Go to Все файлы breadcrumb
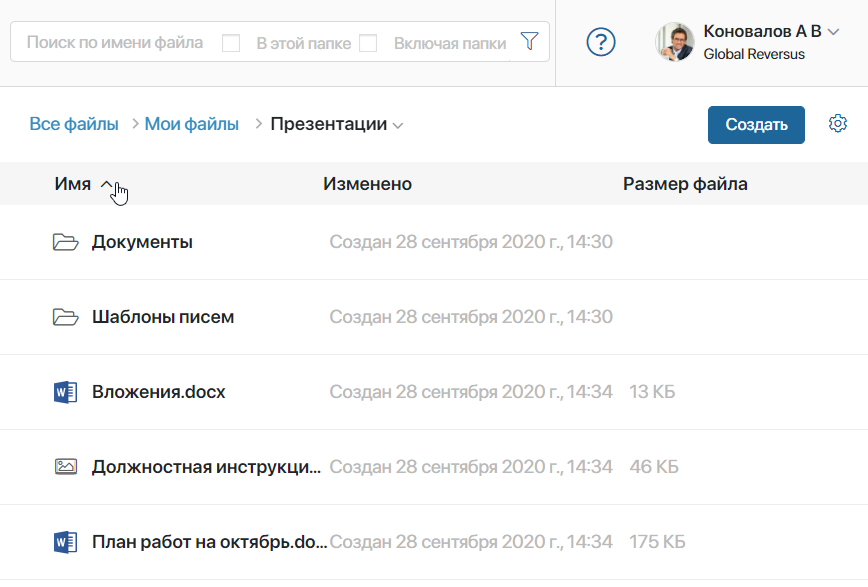Image resolution: width=868 pixels, height=587 pixels. coord(74,124)
